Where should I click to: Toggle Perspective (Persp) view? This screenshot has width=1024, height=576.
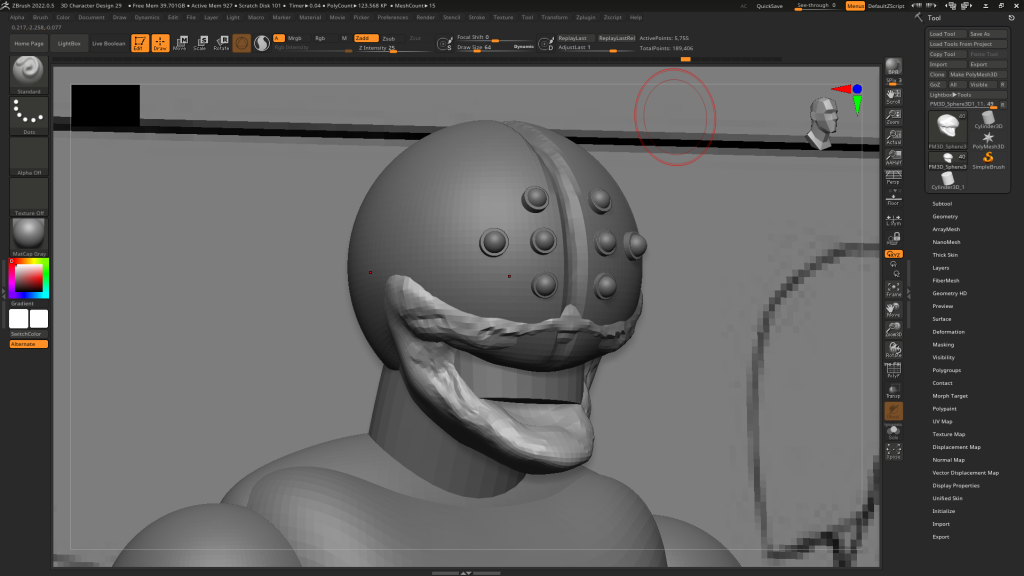coord(893,177)
